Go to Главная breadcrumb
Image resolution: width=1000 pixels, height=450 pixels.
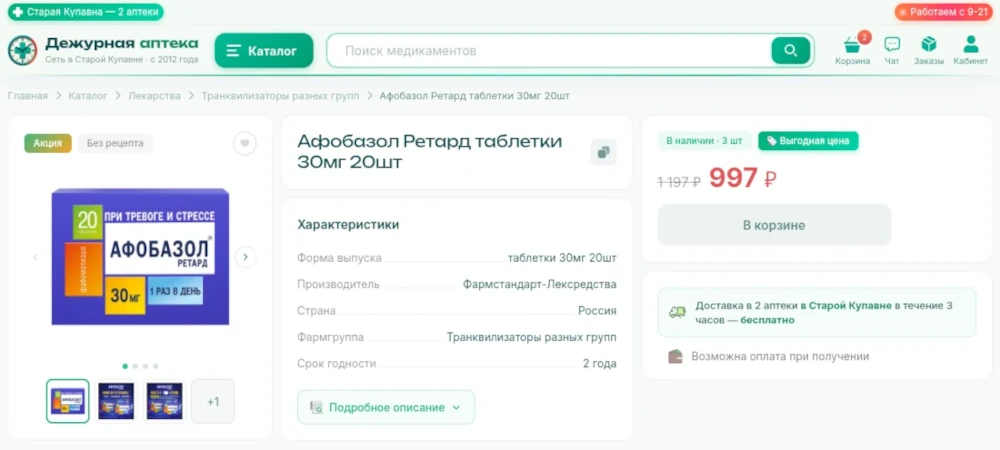click(x=27, y=96)
